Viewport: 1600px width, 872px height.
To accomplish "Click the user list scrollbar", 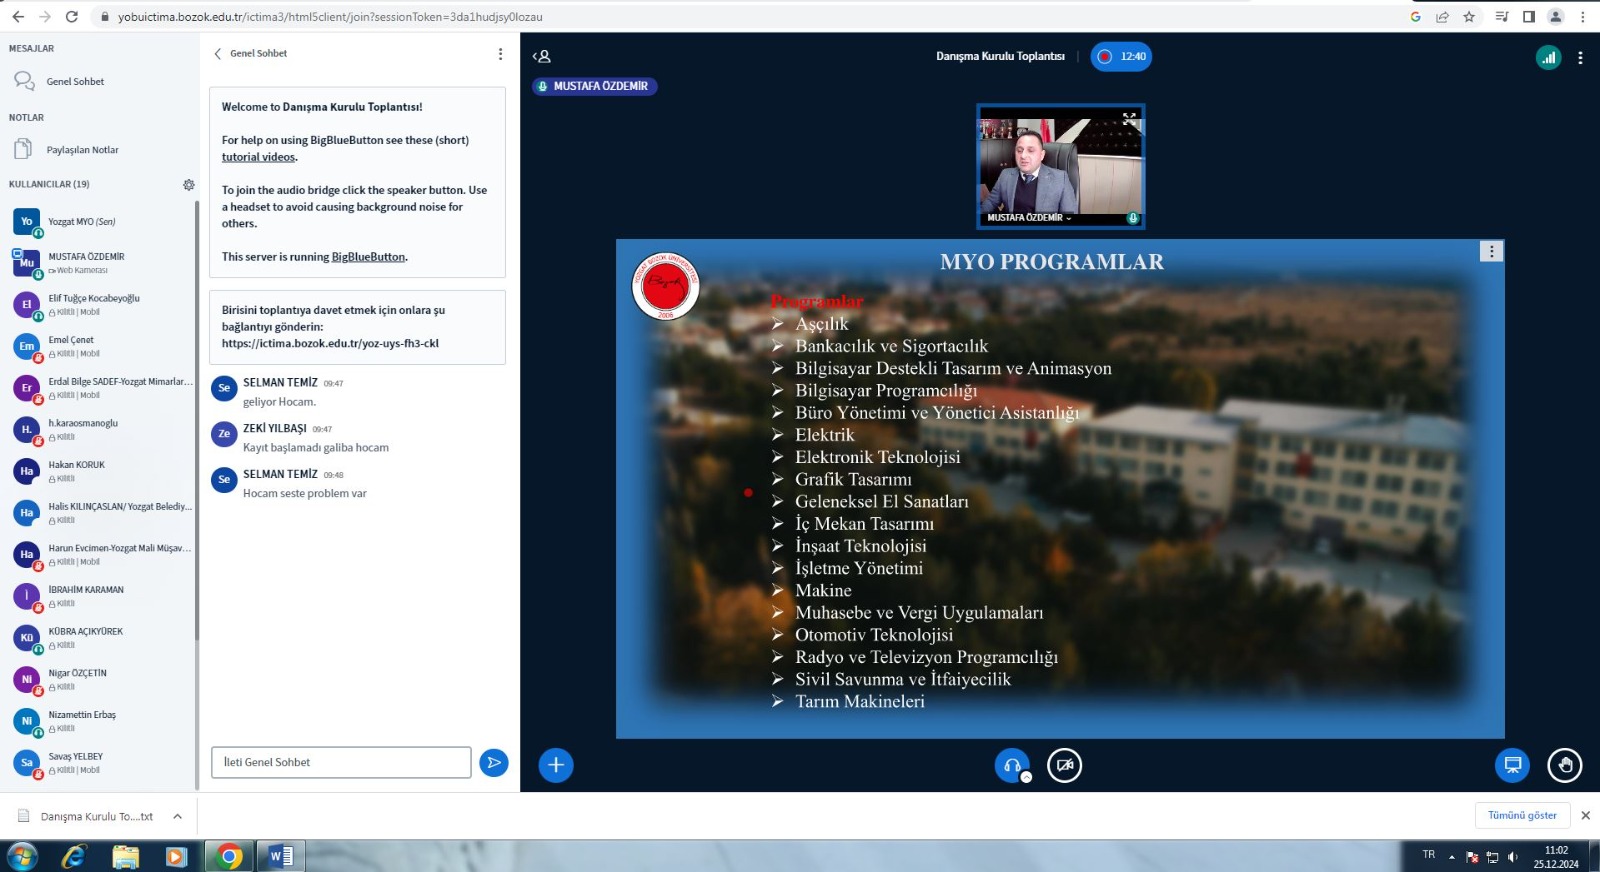I will tap(197, 420).
